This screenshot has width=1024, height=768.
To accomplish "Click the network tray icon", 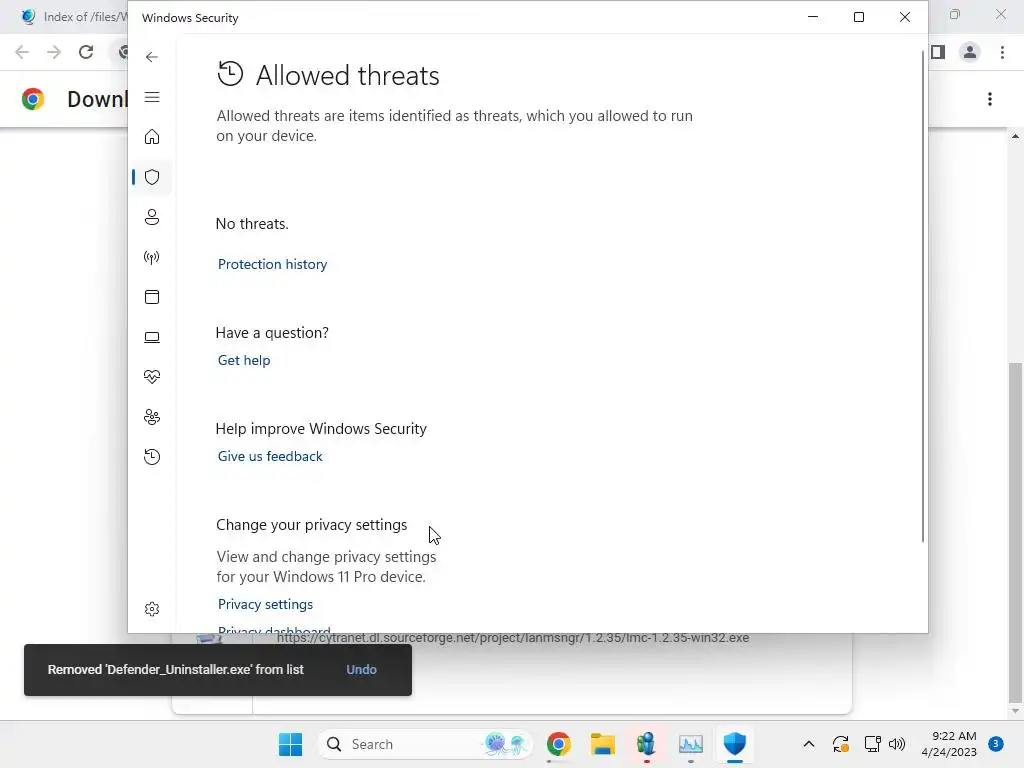I will (x=872, y=744).
